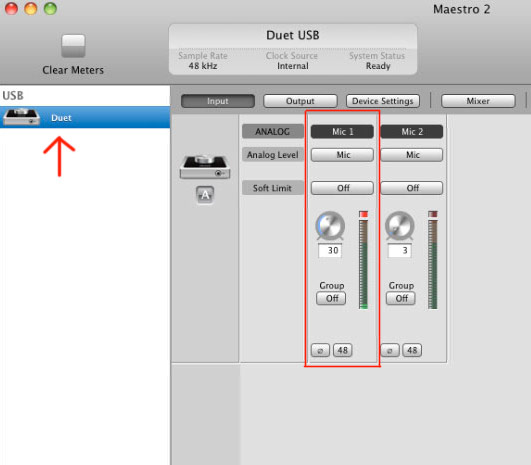This screenshot has height=465, width=531.
Task: Open the Mixer view
Action: (x=478, y=101)
